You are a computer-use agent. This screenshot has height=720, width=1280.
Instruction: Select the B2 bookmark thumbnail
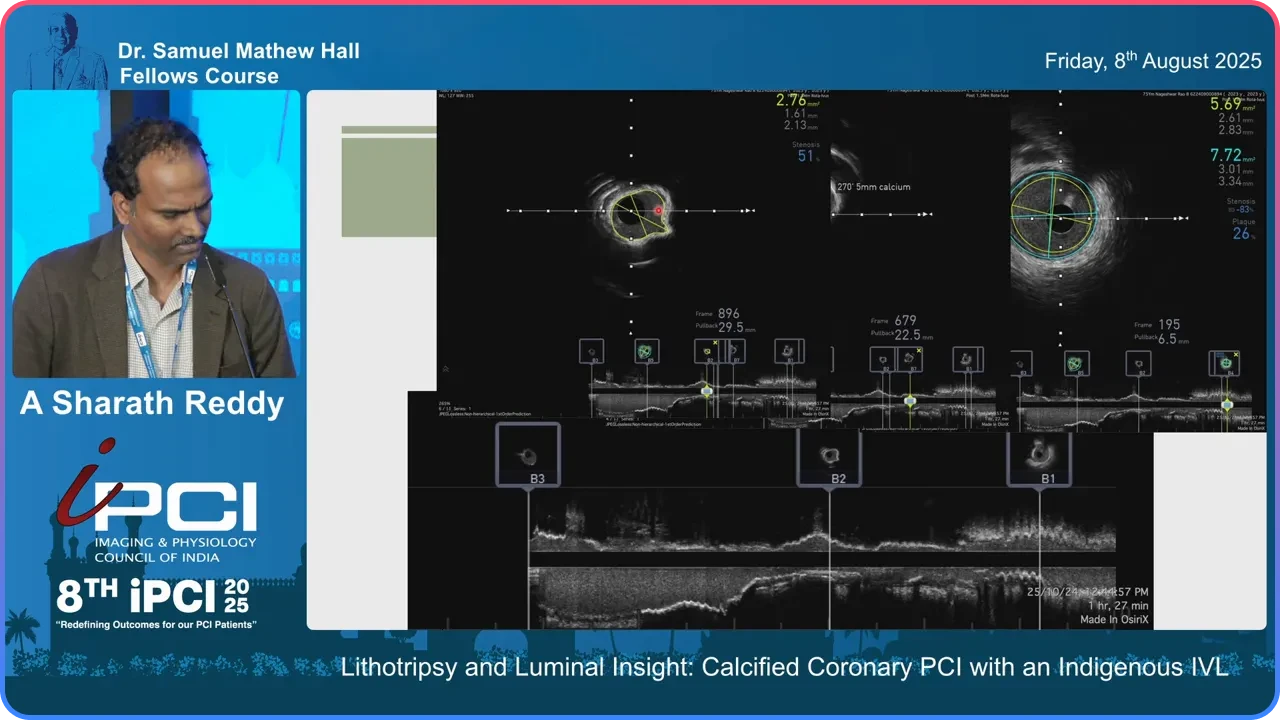[x=829, y=456]
